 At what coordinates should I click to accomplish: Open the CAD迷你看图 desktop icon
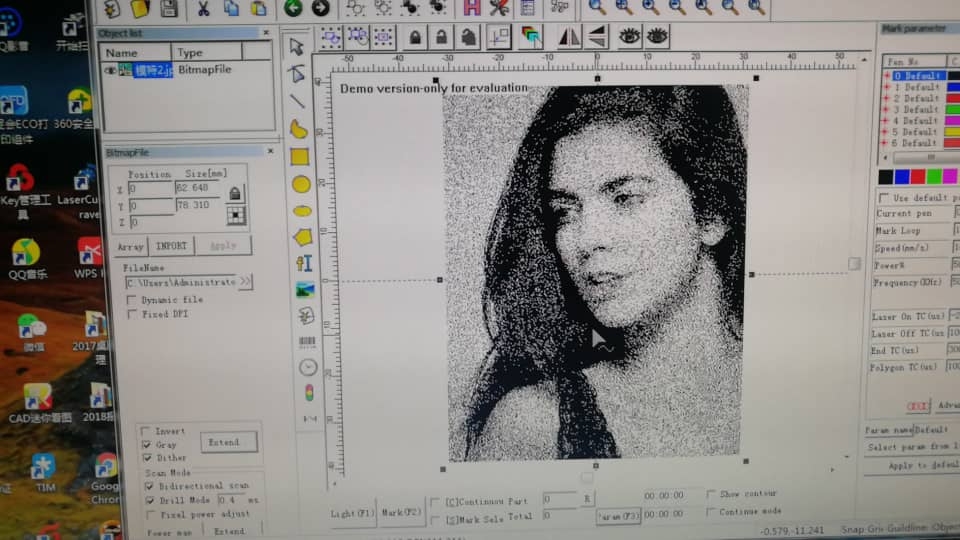pyautogui.click(x=39, y=403)
